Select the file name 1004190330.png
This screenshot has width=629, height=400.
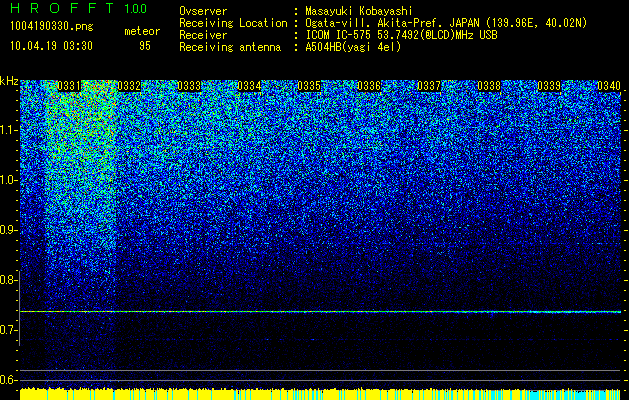[x=52, y=26]
